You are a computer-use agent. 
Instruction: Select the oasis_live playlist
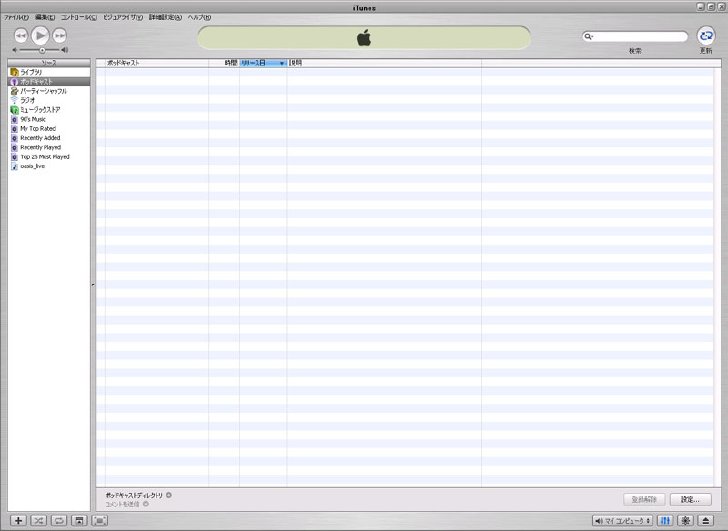pyautogui.click(x=49, y=166)
